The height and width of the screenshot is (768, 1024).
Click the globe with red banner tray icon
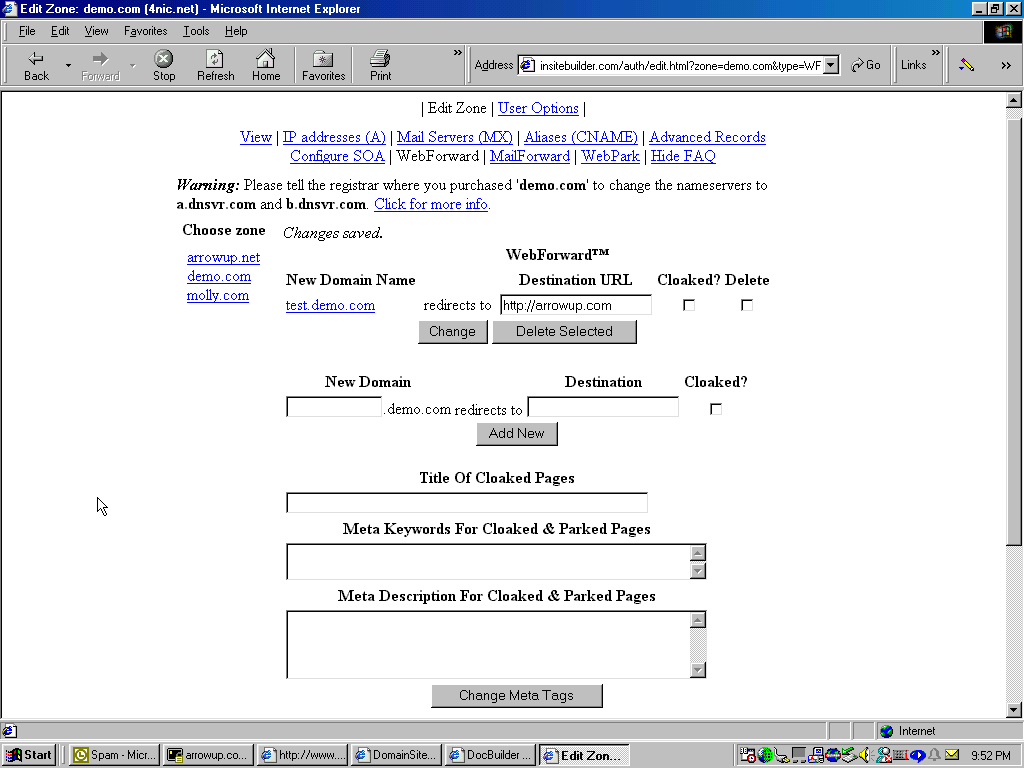point(832,755)
